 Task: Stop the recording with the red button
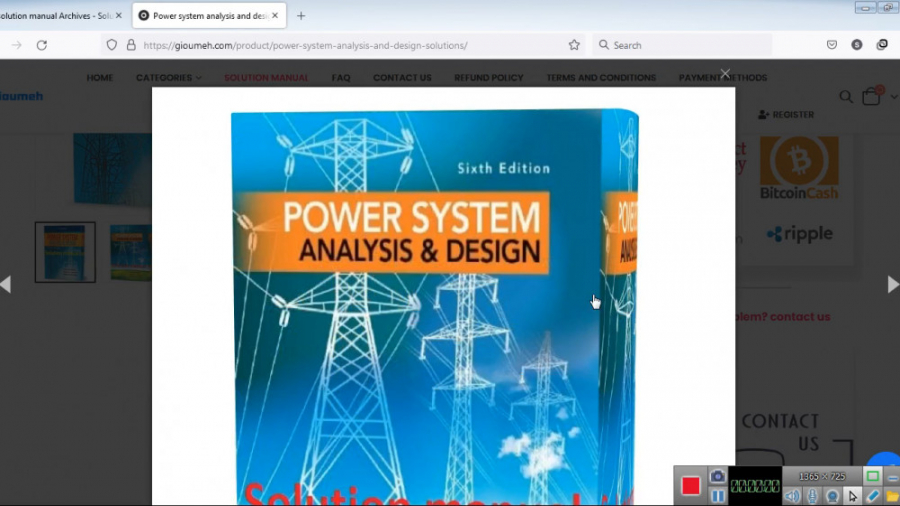coord(690,486)
